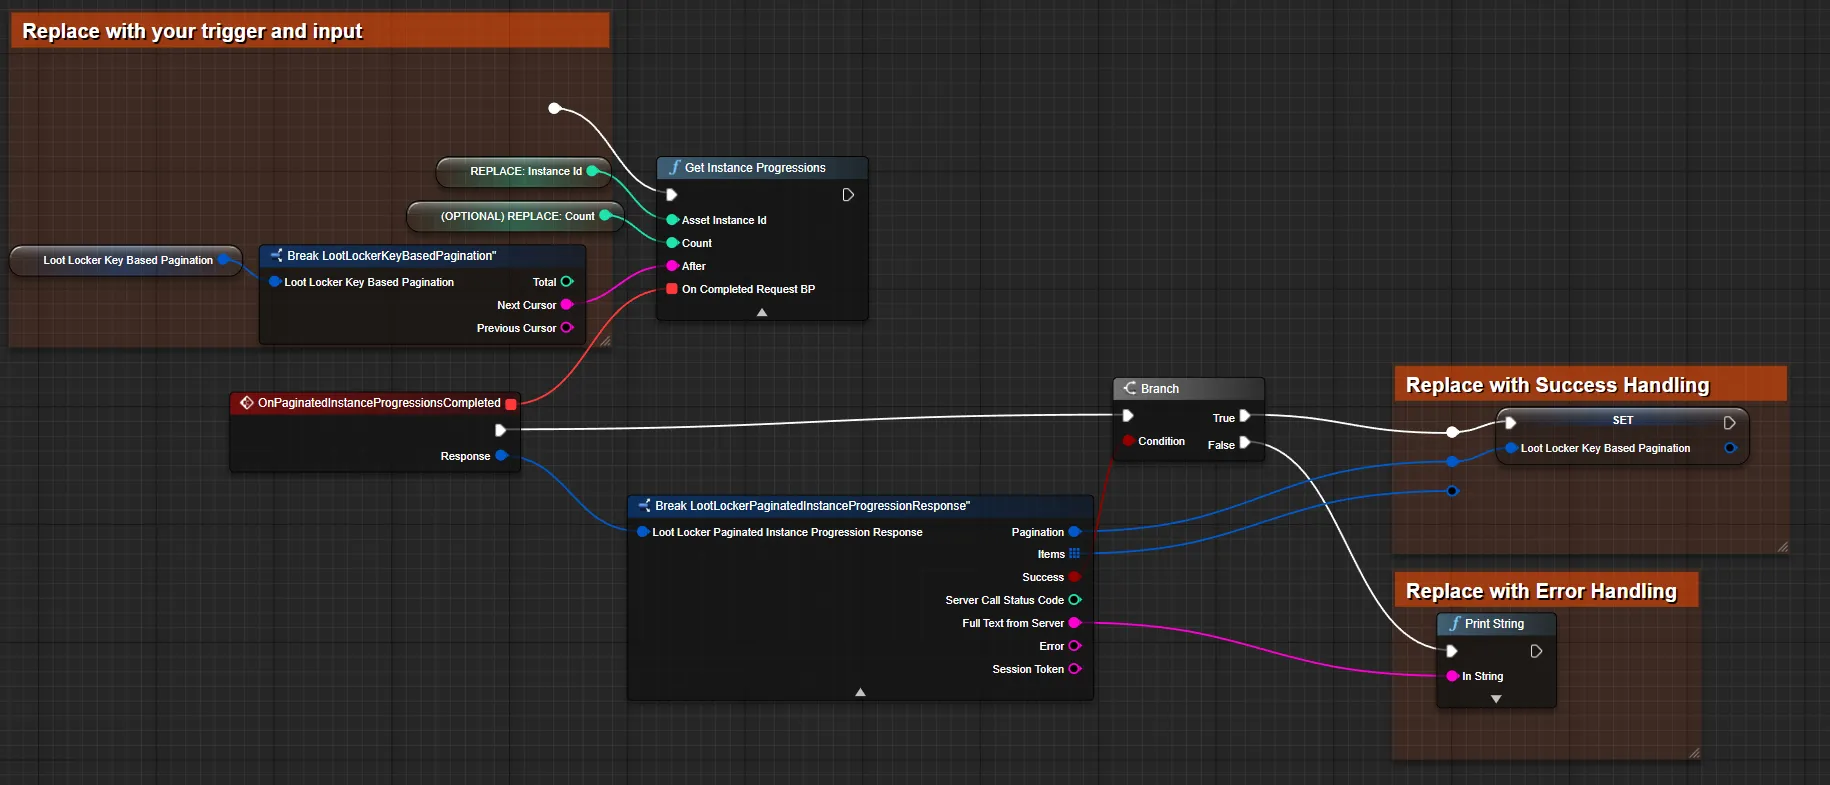The width and height of the screenshot is (1830, 785).
Task: Click the OnPaginatedInstanceProgressionsCompleted execution output pin
Action: point(501,430)
